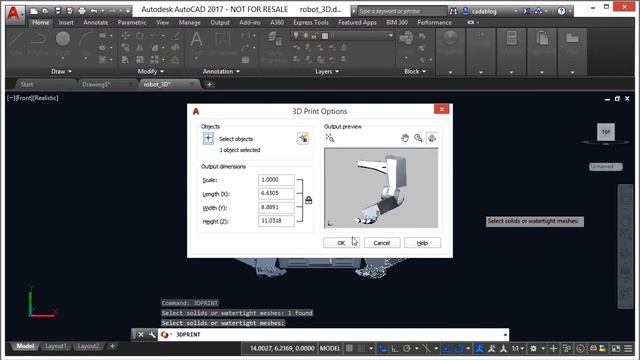
Task: Open the Annotate ribbon tab
Action: (x=96, y=22)
